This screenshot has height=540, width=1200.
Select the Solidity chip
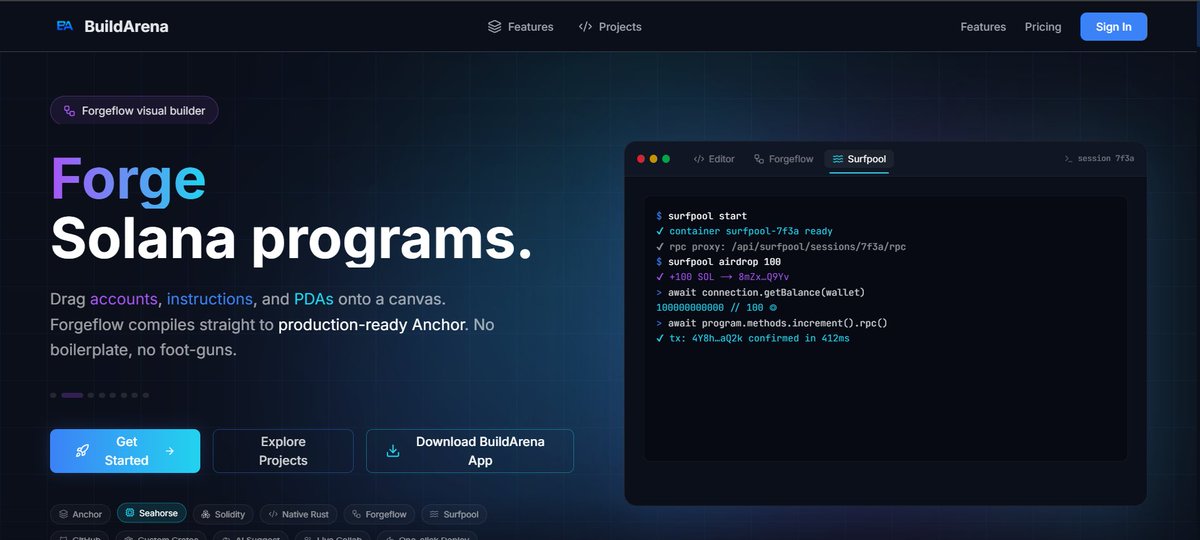click(x=223, y=514)
